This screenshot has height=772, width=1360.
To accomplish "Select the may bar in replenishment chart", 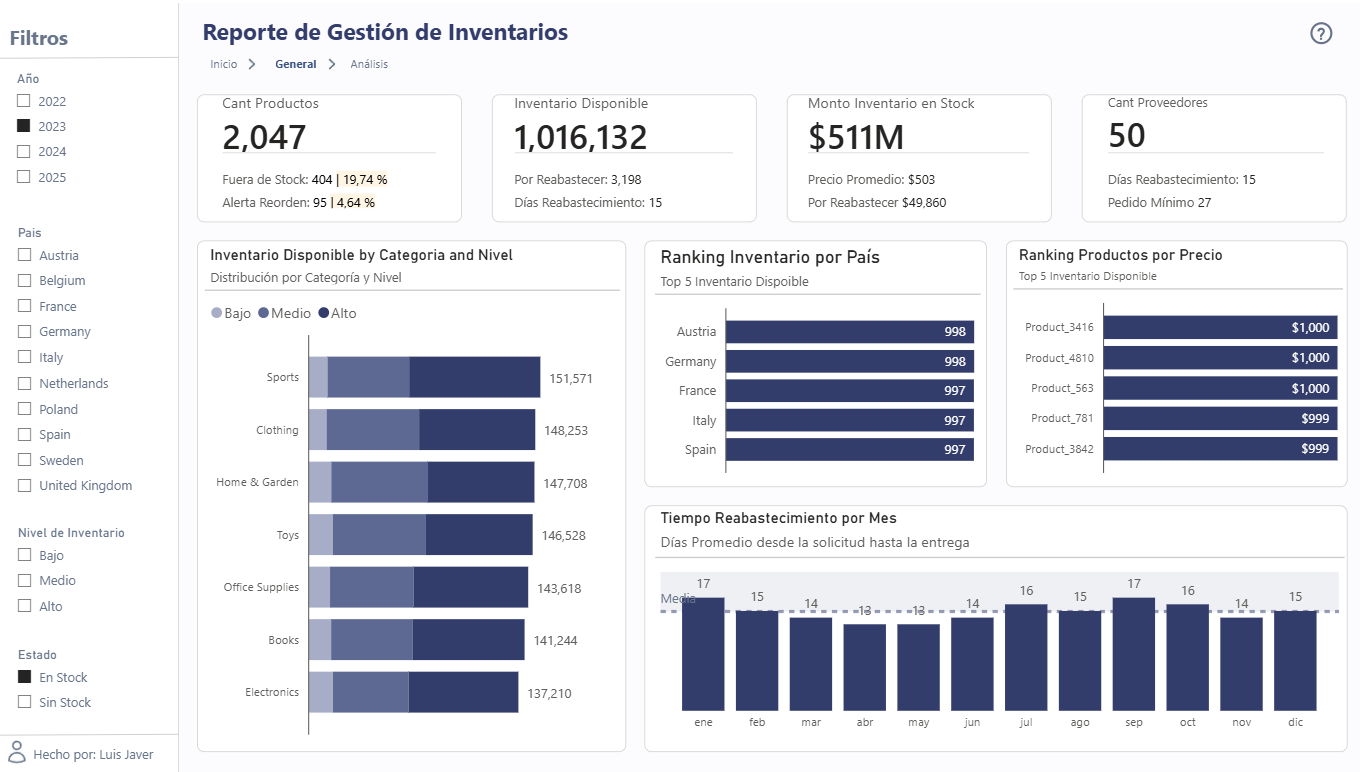I will [918, 668].
